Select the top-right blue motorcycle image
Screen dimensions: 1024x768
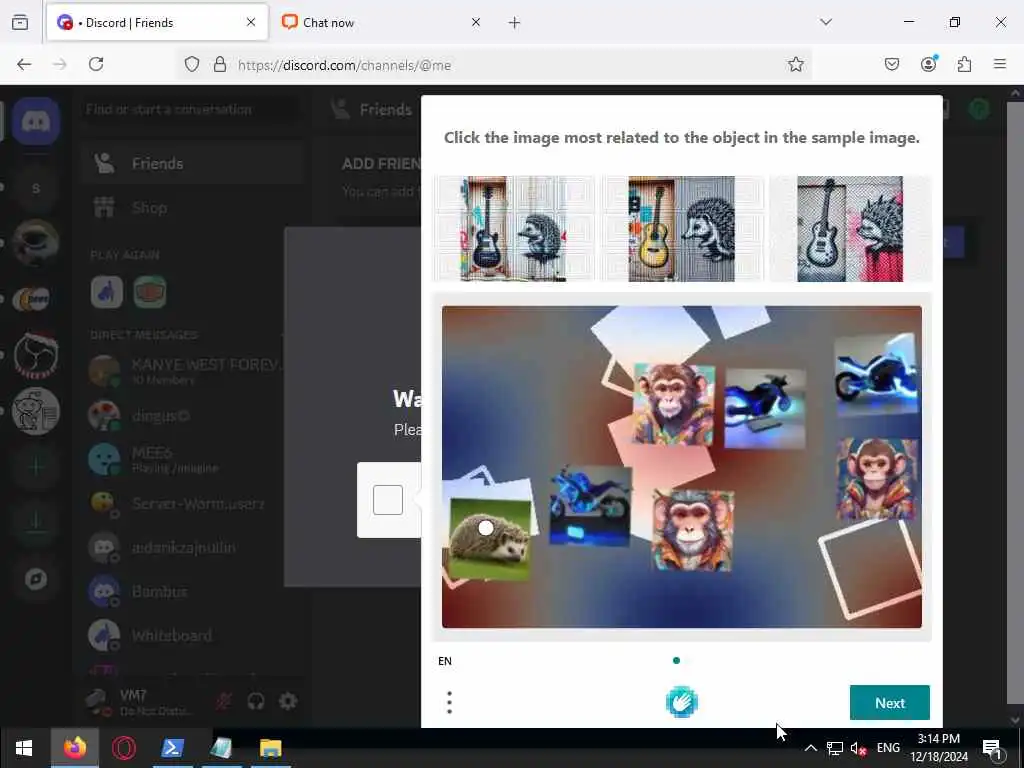tap(876, 374)
